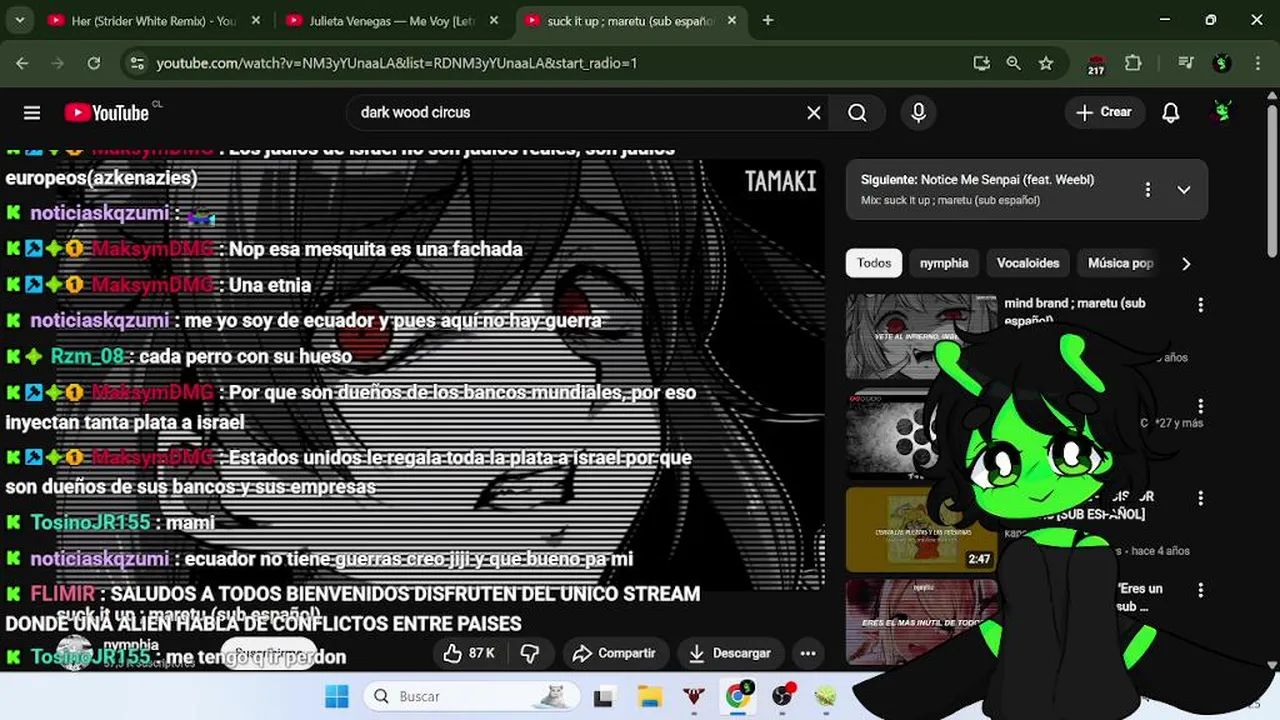Viewport: 1280px width, 720px height.
Task: Open mind brand ; maretu video title
Action: (x=1075, y=311)
